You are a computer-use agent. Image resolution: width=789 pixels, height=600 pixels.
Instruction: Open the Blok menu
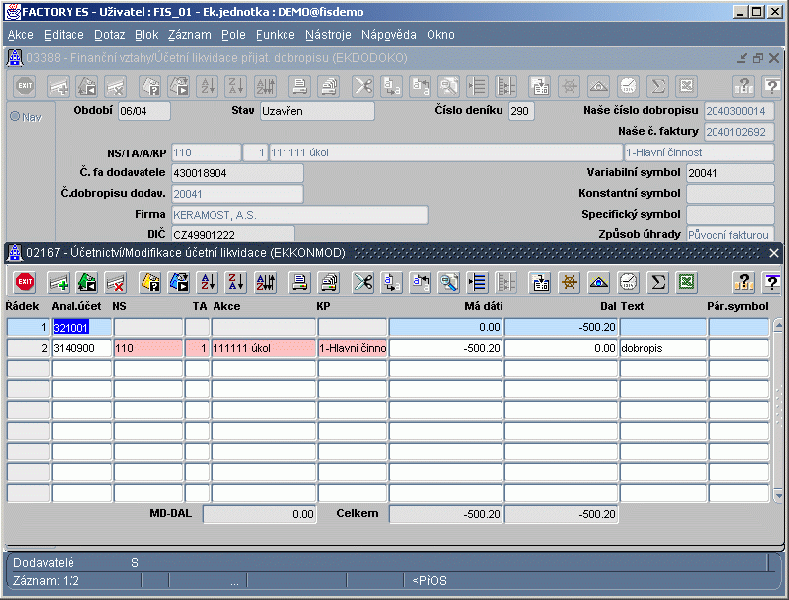click(146, 35)
